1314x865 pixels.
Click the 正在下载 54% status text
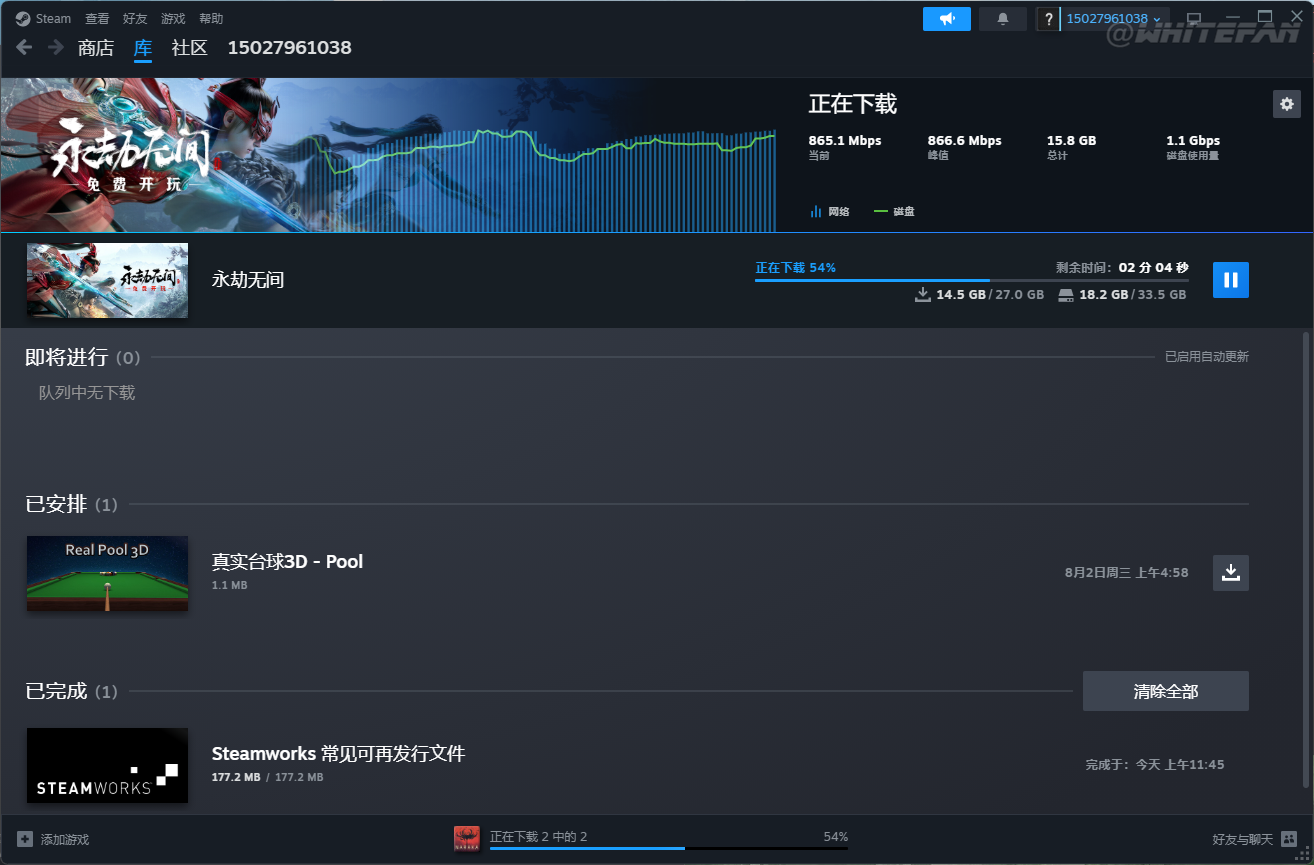point(796,268)
